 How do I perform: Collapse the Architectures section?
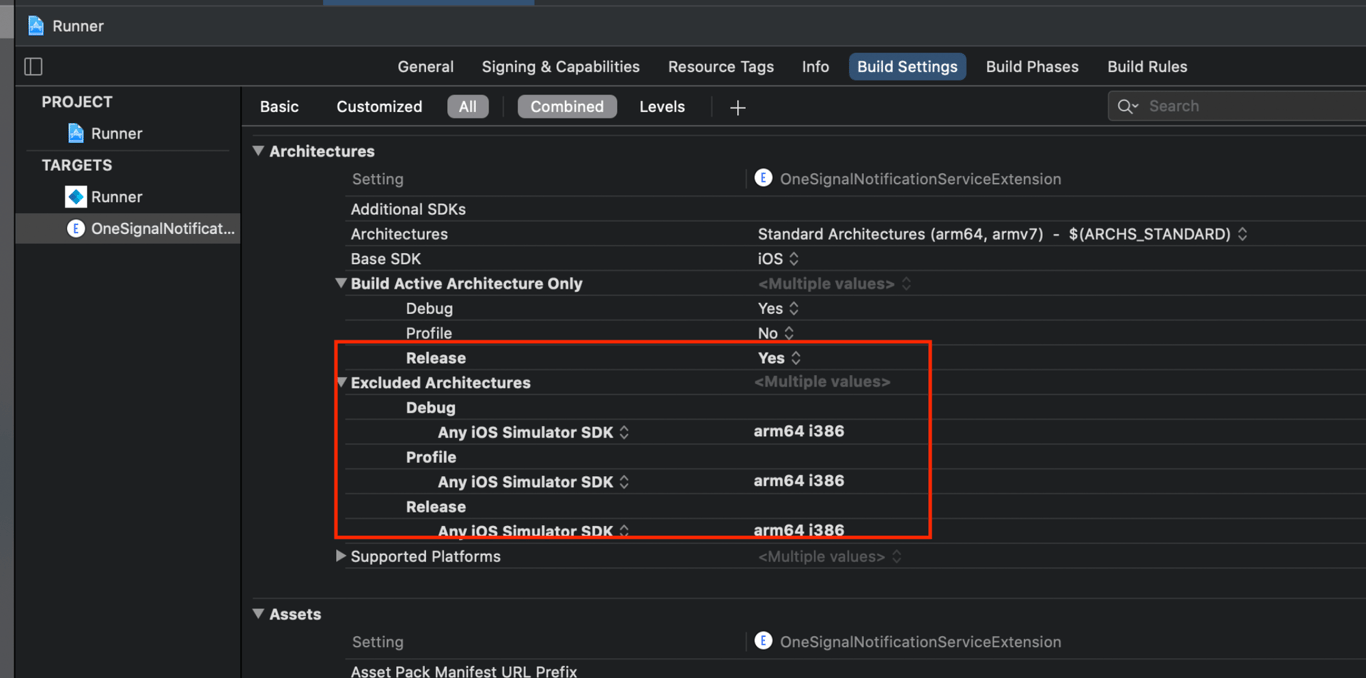tap(259, 151)
